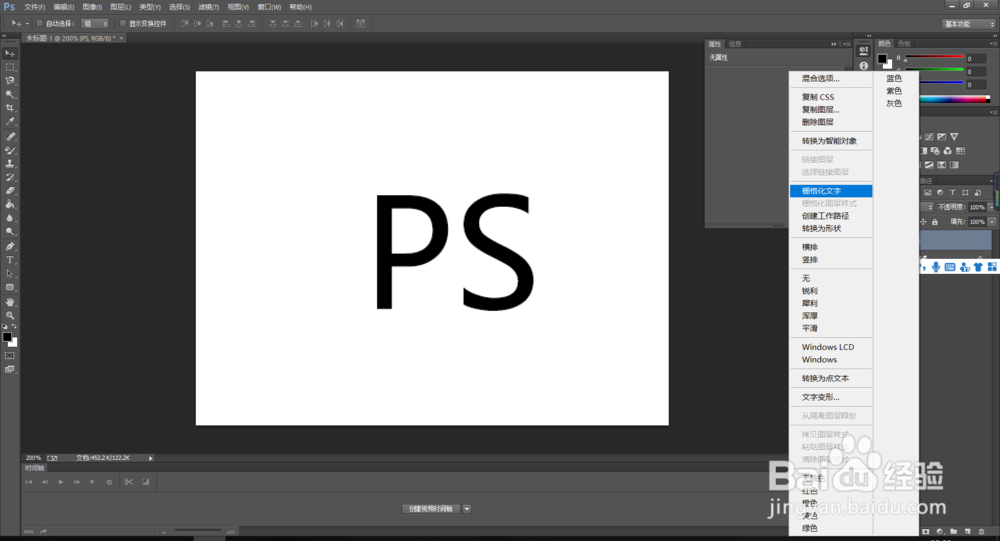Click the R value input field
Screen dimensions: 1000x541
[x=976, y=59]
